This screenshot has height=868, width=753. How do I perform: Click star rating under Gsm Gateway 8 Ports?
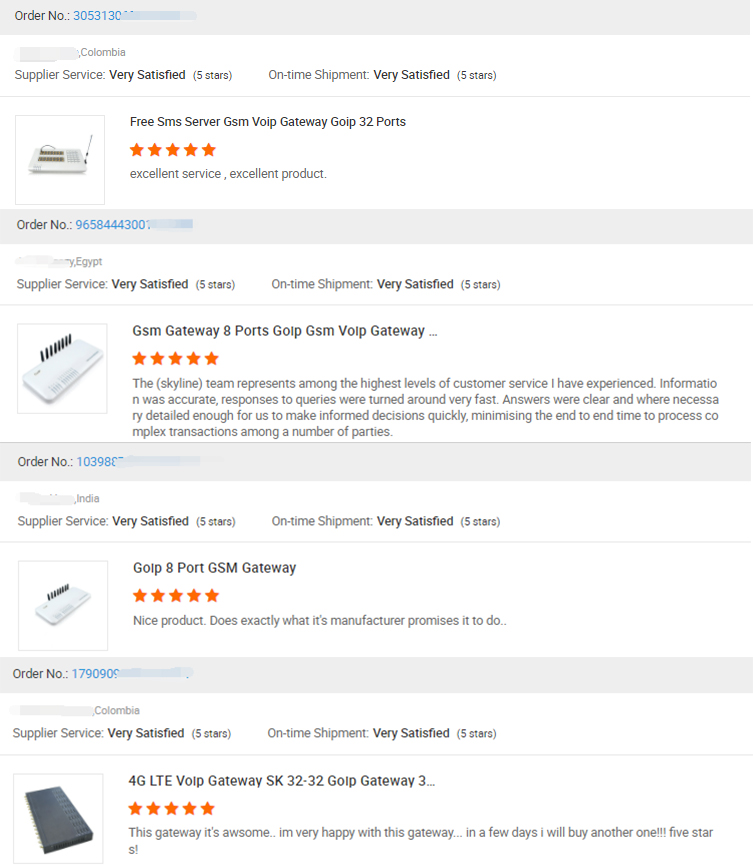(175, 358)
